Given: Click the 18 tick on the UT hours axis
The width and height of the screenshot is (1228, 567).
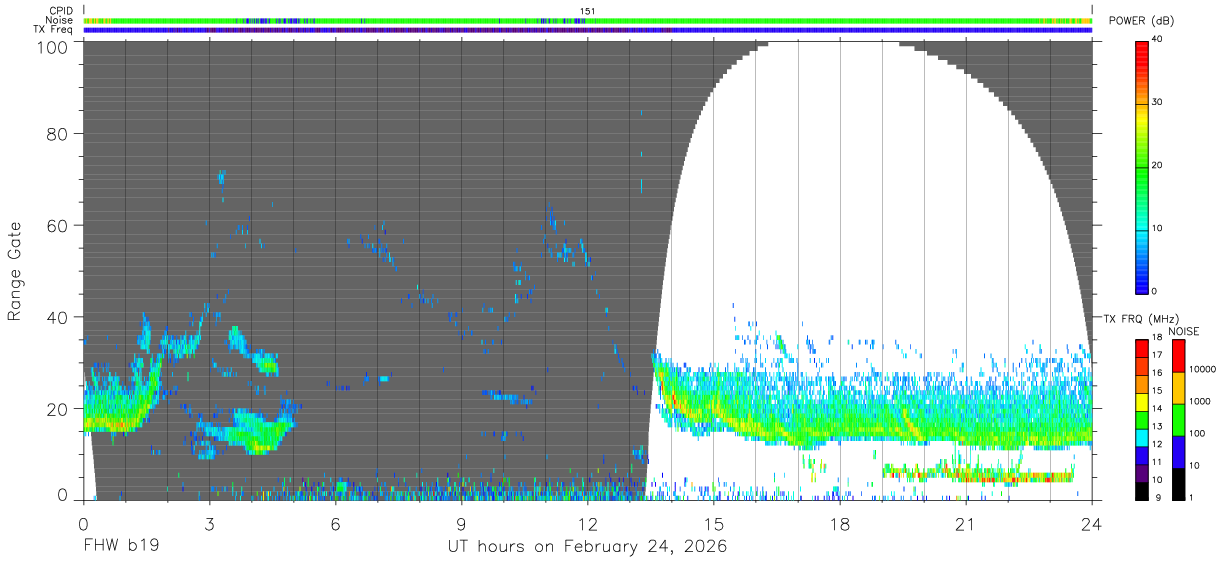Looking at the screenshot, I should (x=840, y=524).
